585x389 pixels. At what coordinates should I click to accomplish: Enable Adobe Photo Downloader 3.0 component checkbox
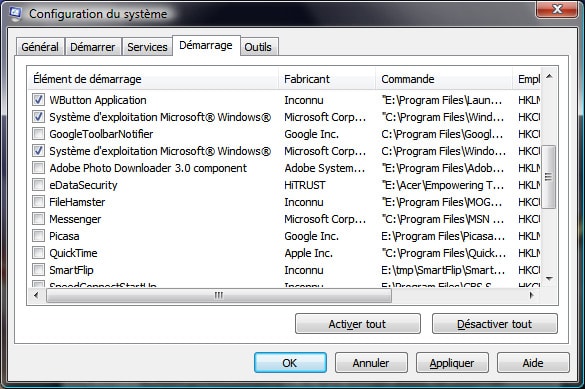point(38,168)
